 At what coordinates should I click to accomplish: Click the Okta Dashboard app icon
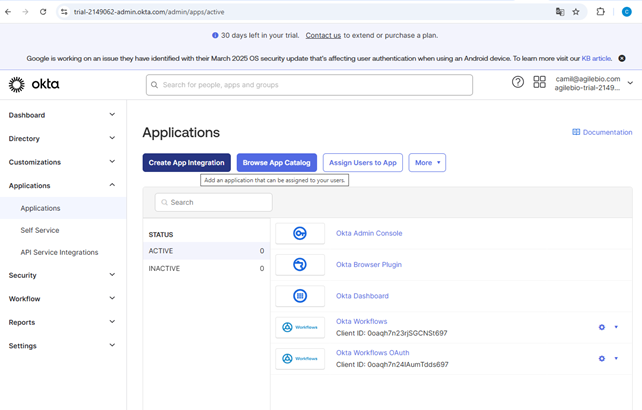(300, 296)
